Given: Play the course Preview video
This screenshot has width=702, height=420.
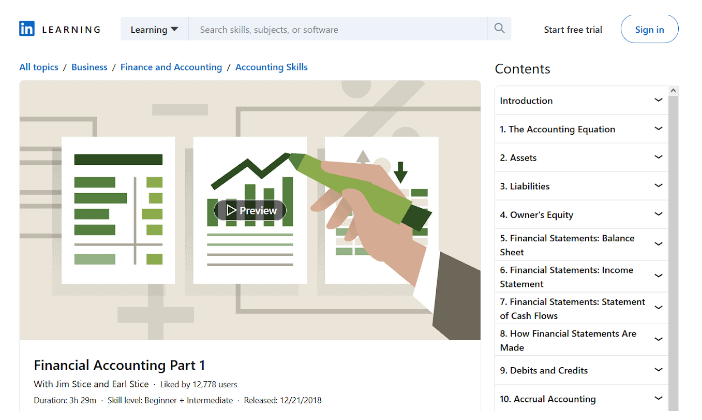Looking at the screenshot, I should pyautogui.click(x=250, y=210).
